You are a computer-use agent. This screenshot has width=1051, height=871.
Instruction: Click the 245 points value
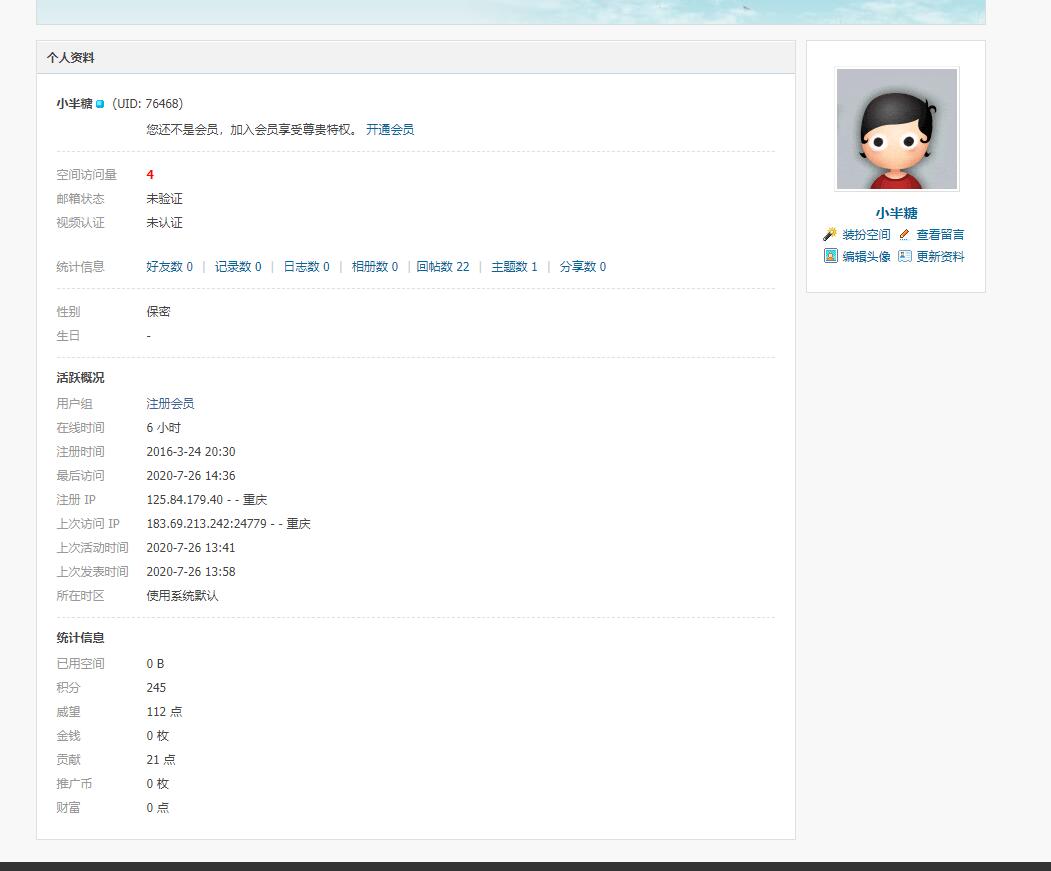(156, 687)
